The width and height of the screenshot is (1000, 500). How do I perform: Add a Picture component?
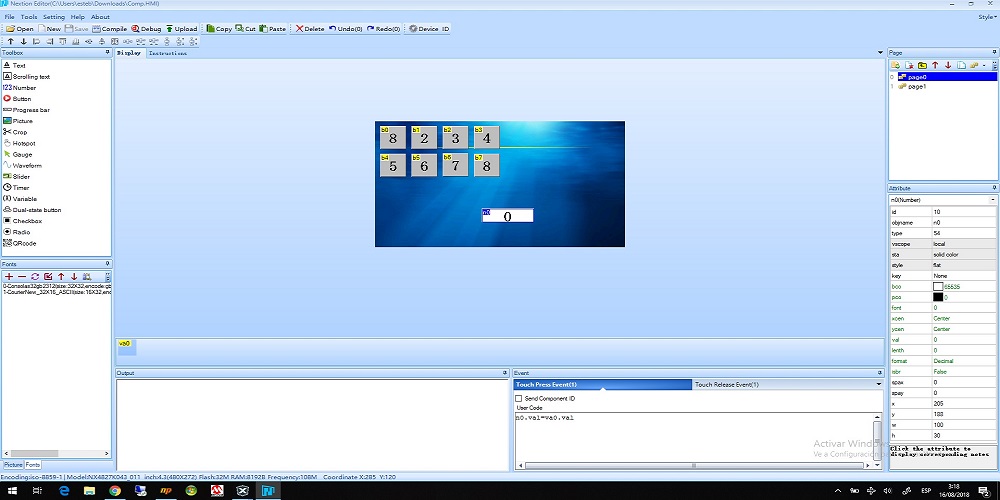(18, 121)
